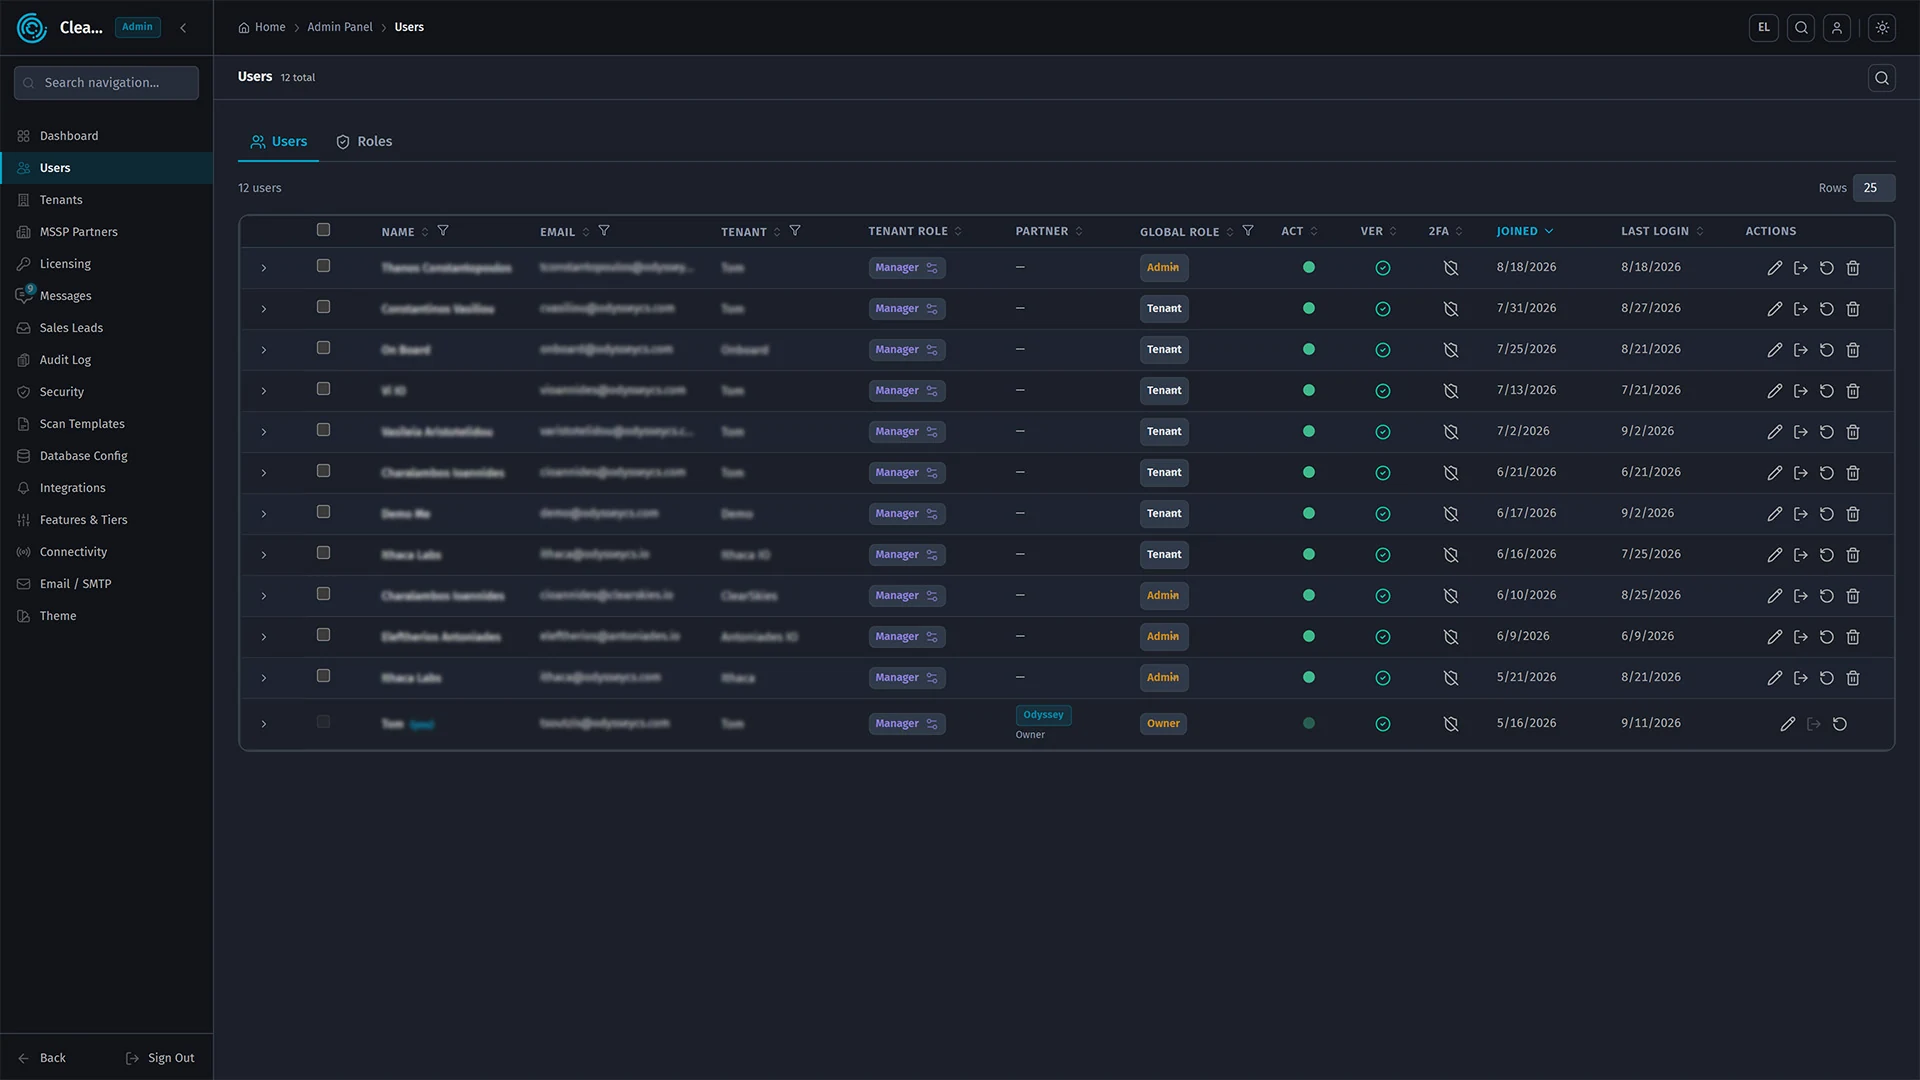Click the active status dot in 6/10/2026 row
This screenshot has height=1080, width=1920.
(1308, 596)
